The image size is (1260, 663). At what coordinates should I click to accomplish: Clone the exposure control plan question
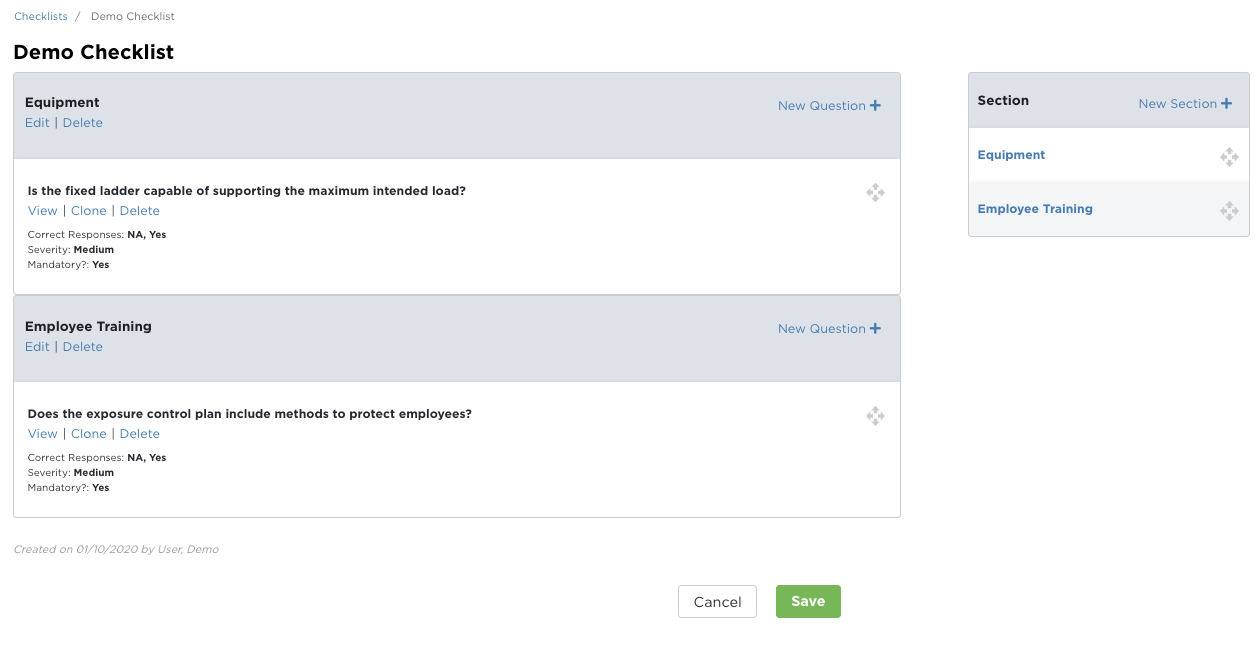(89, 434)
